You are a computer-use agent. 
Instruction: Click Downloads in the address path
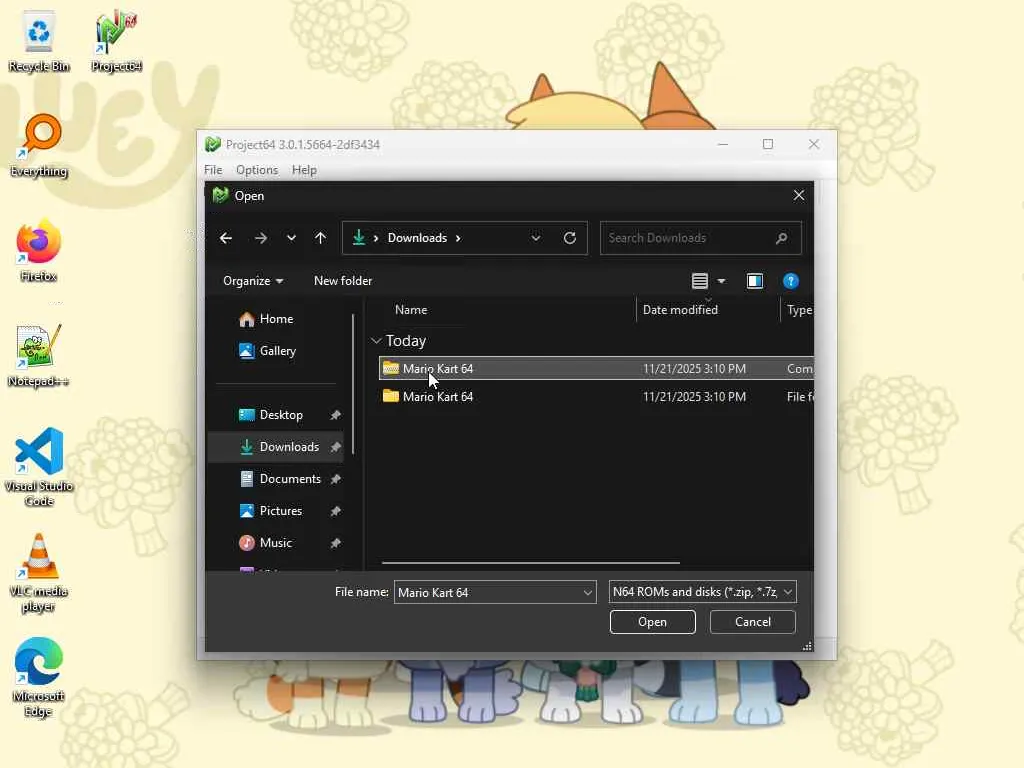click(417, 238)
